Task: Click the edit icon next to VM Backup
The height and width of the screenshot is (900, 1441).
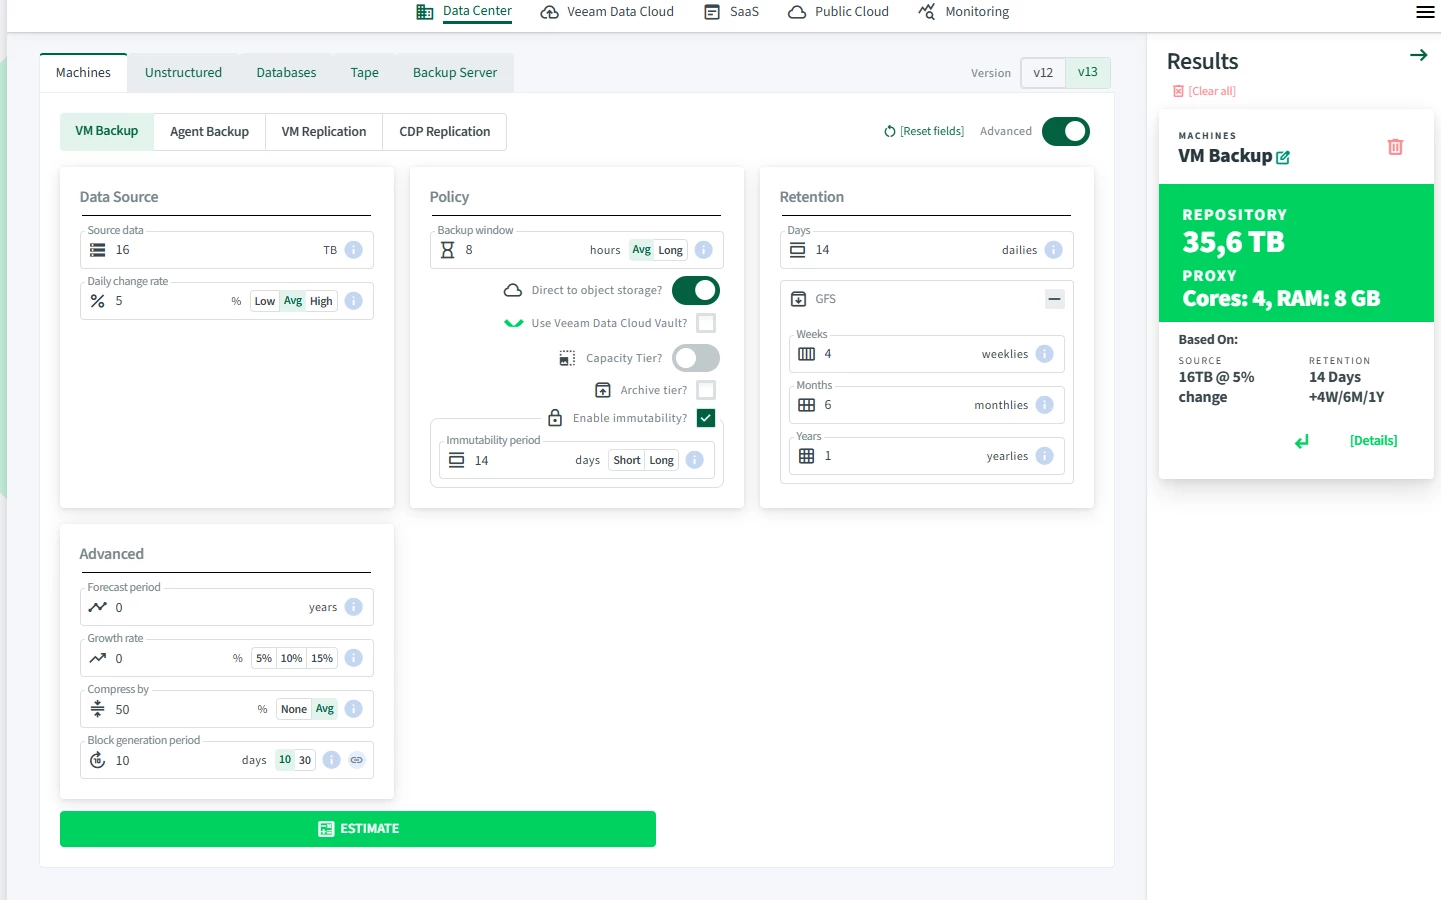Action: pos(1283,157)
